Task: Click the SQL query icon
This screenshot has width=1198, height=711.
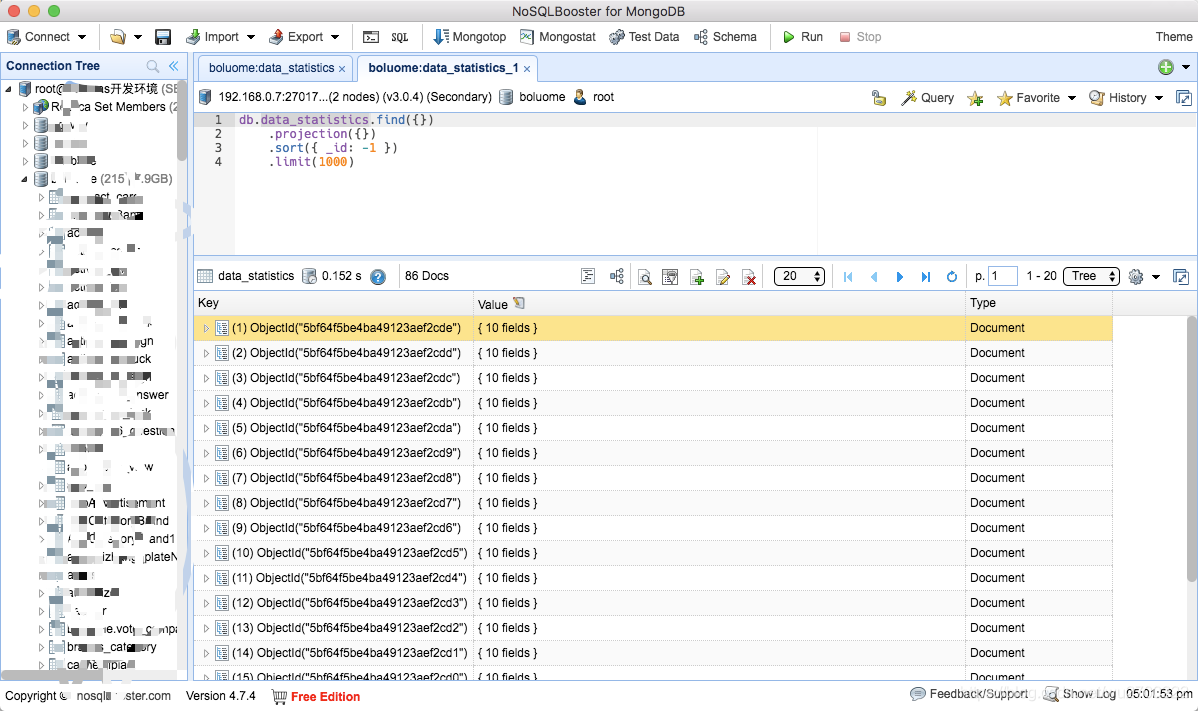Action: click(x=400, y=37)
